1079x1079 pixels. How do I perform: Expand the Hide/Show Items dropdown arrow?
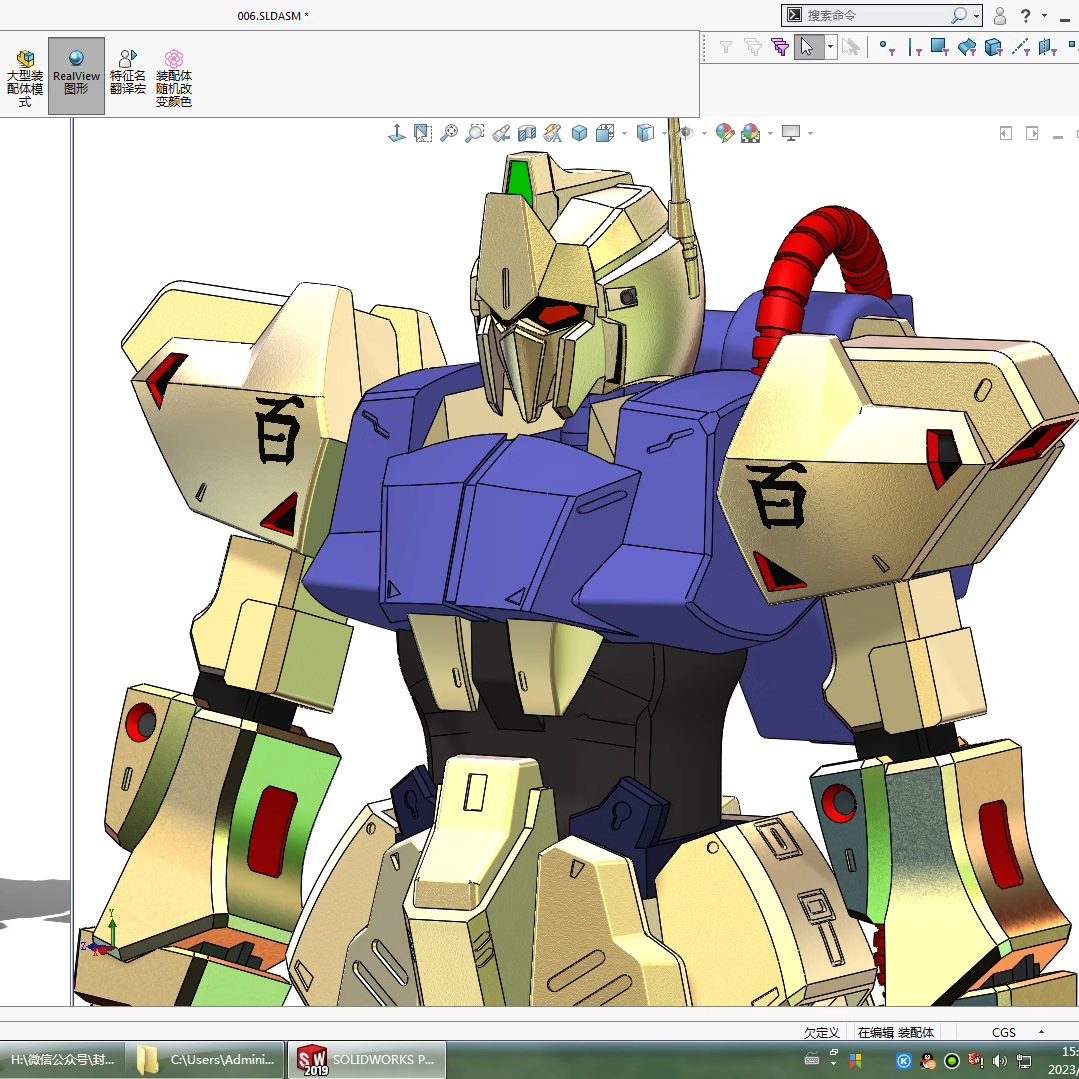[664, 133]
